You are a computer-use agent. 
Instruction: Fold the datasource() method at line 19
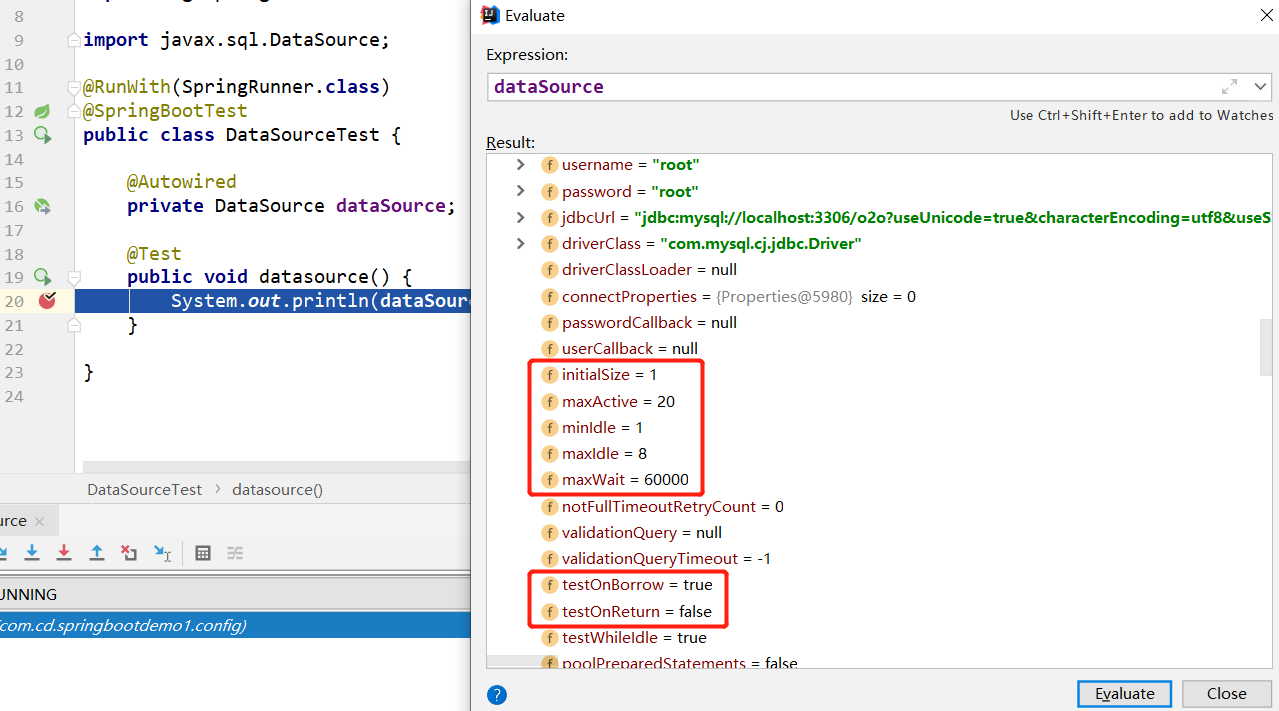tap(74, 277)
